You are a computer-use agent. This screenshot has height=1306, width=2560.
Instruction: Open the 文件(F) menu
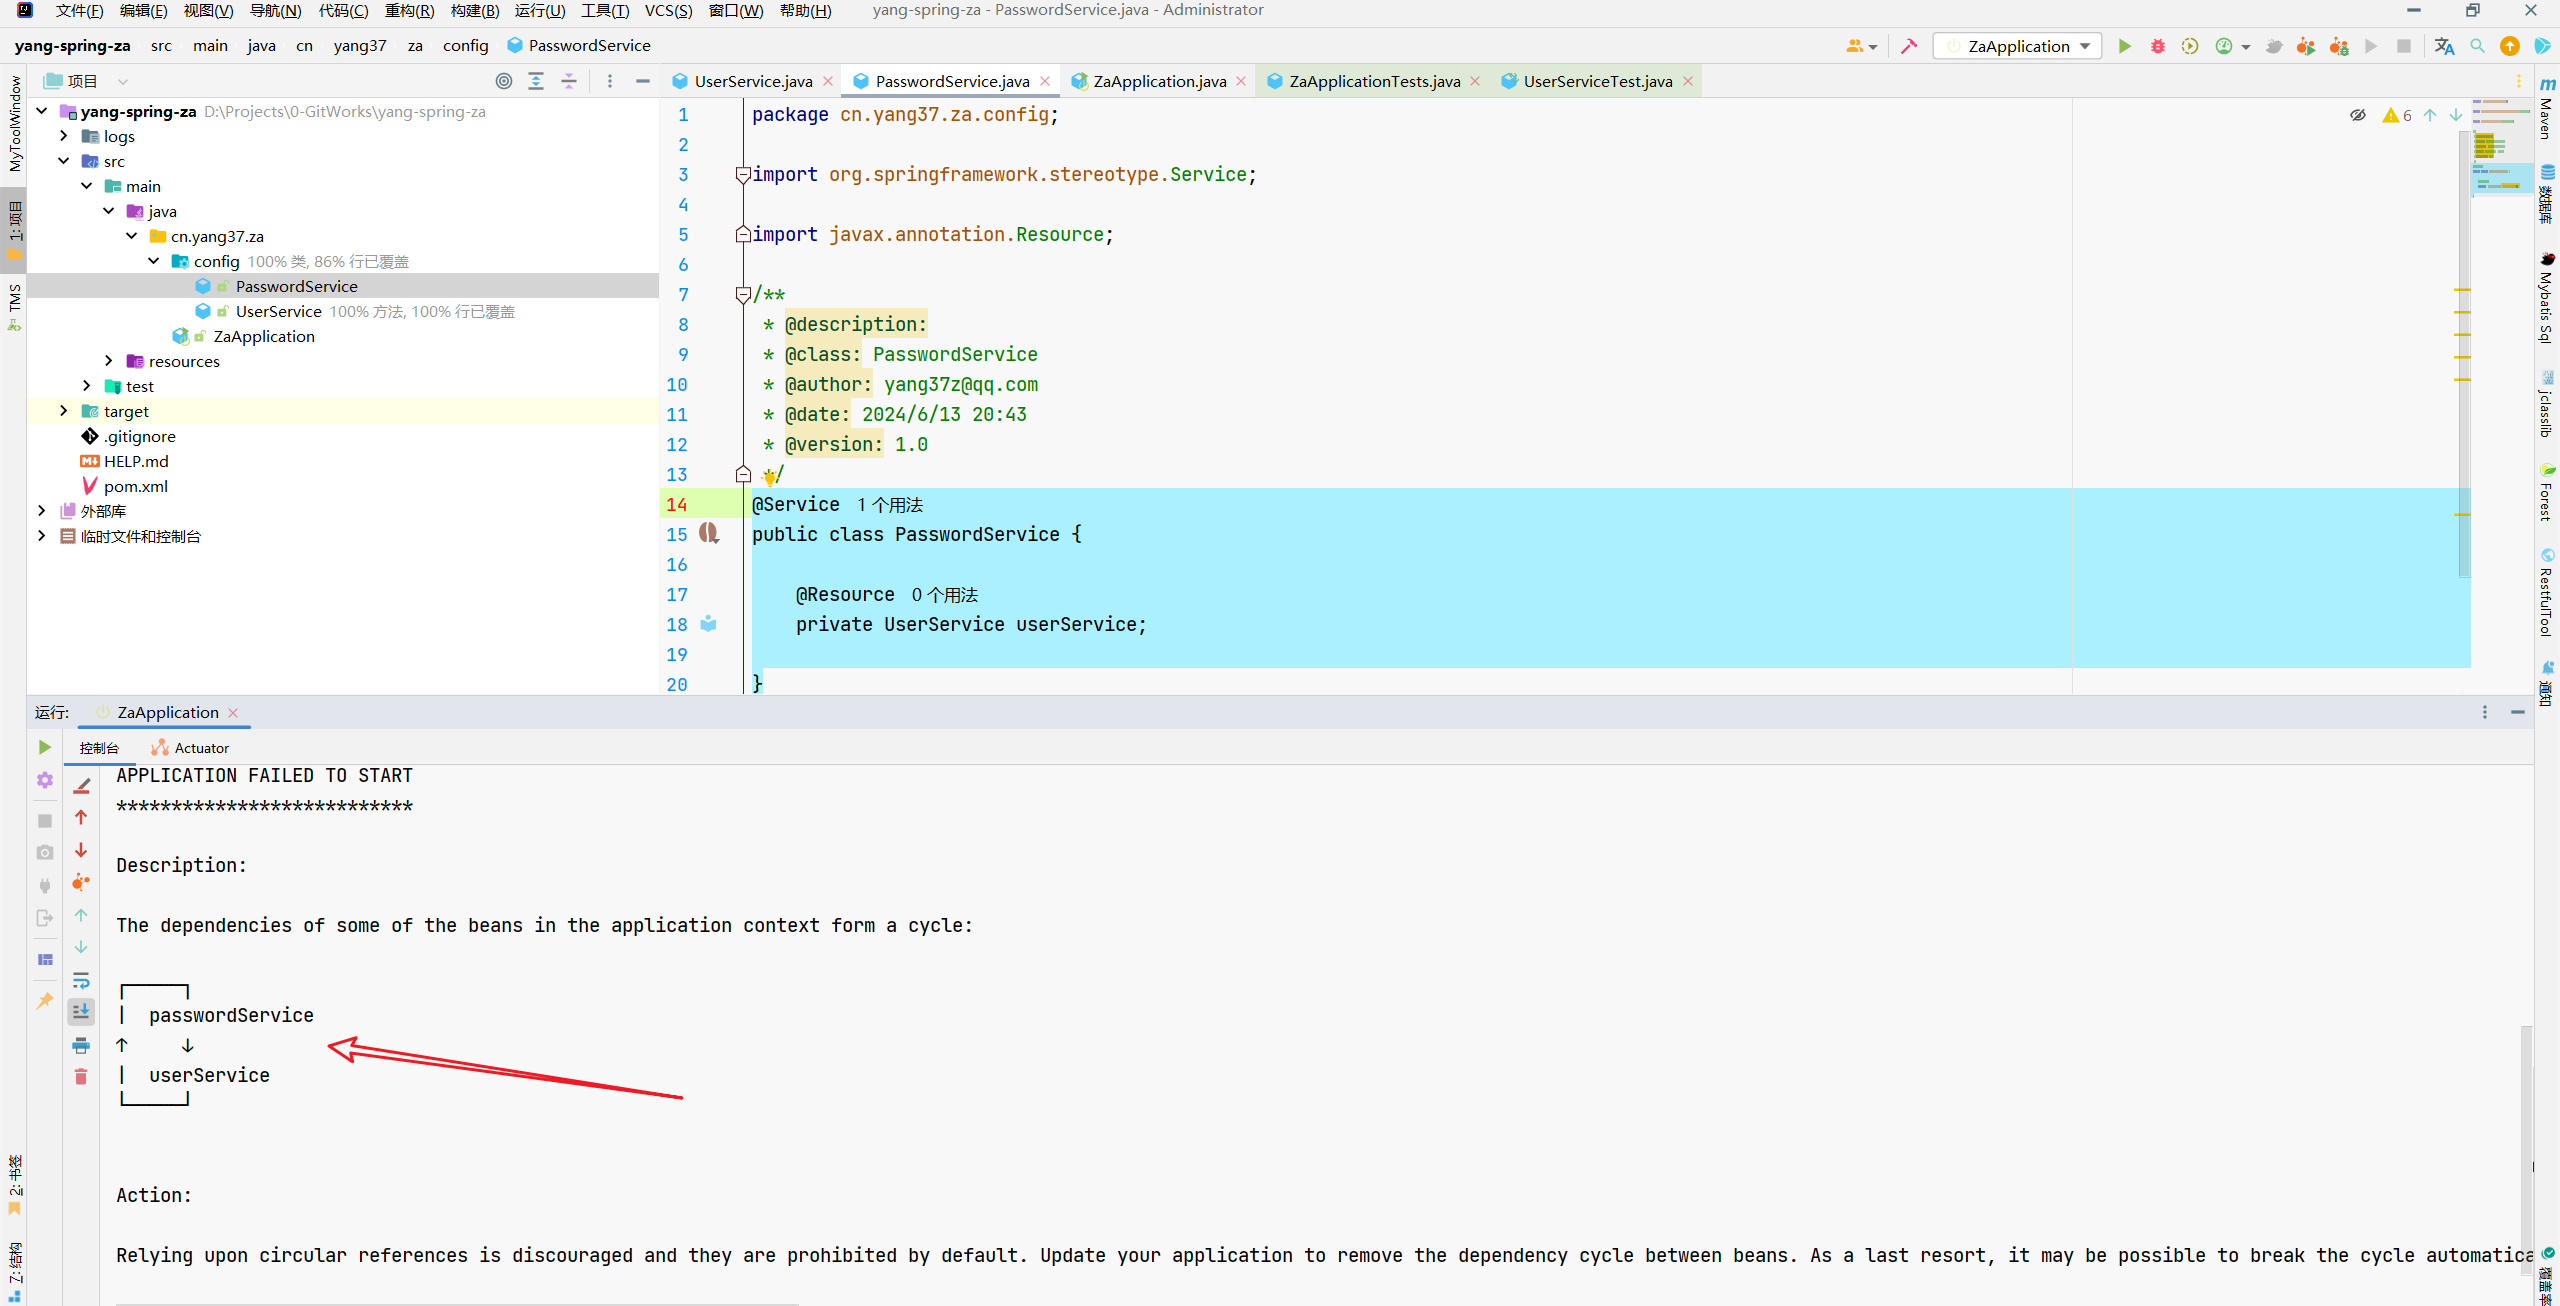point(79,10)
